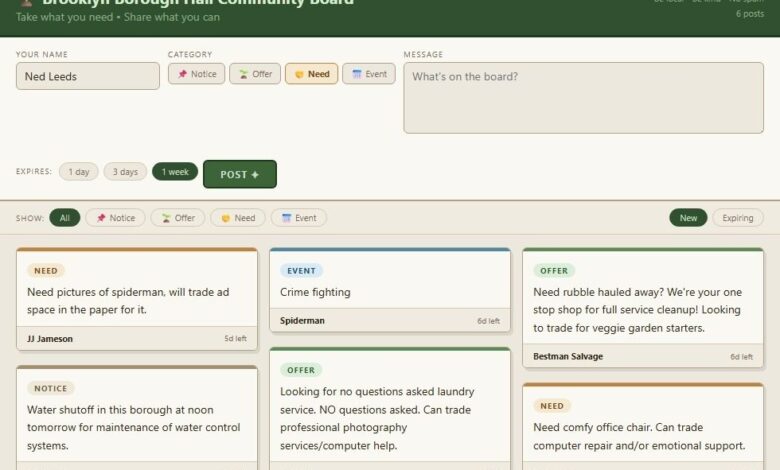Click the Your Name input field

pos(88,76)
